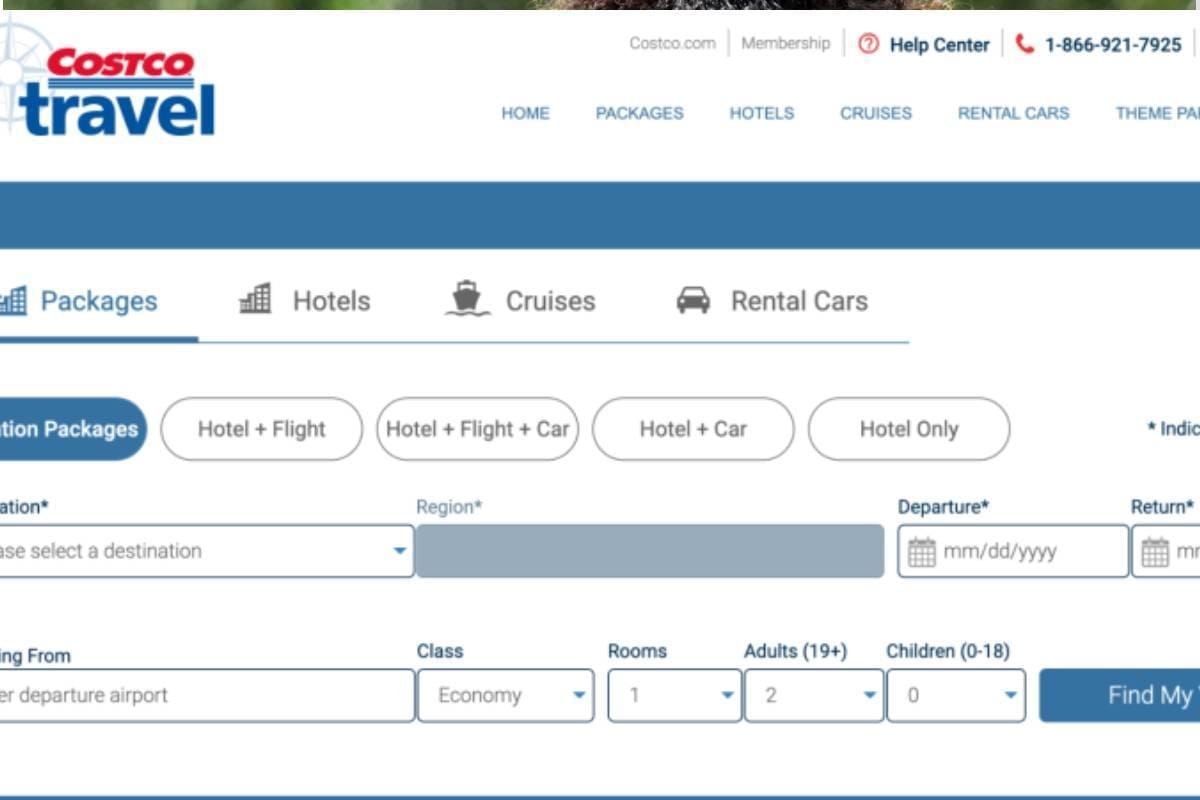Go to the Costco.com link
This screenshot has width=1200, height=800.
672,44
